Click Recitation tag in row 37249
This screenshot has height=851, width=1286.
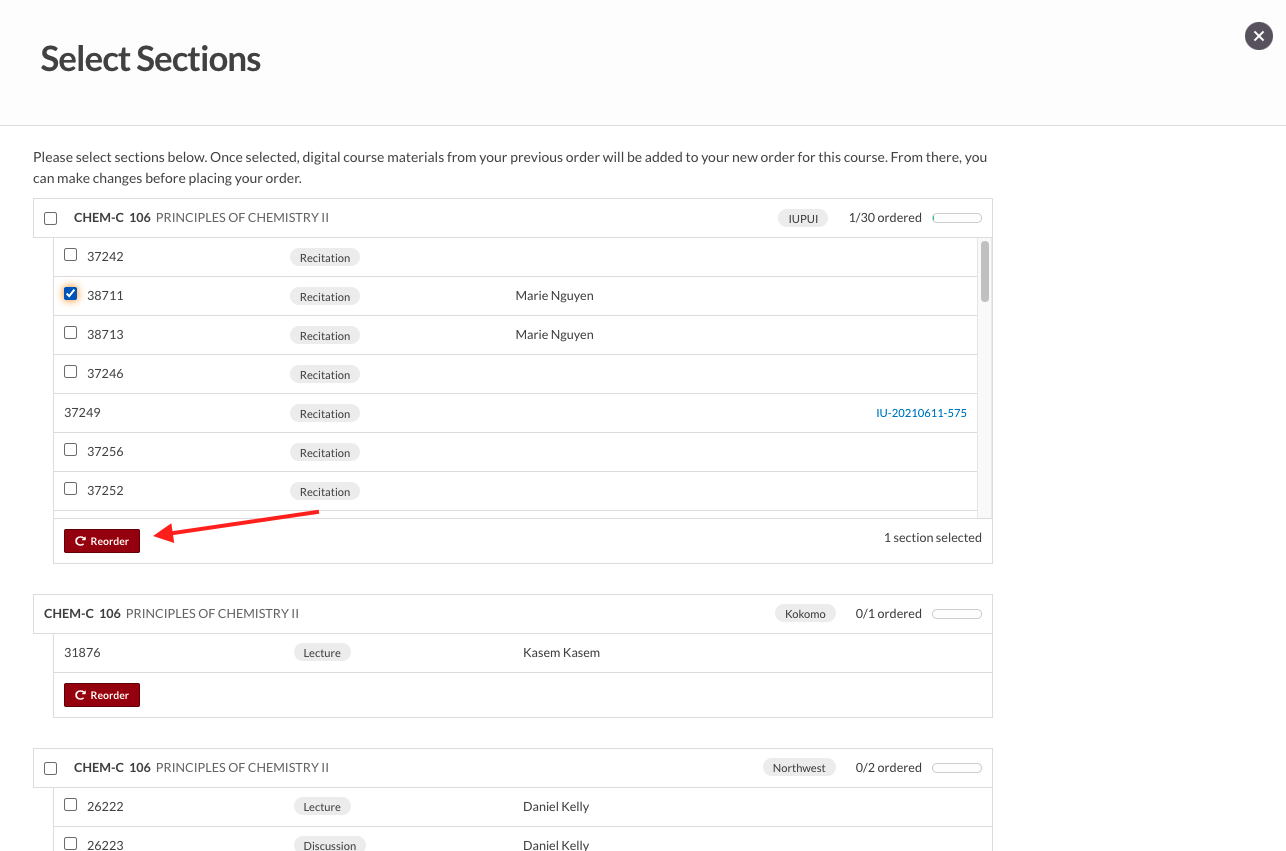click(x=325, y=413)
